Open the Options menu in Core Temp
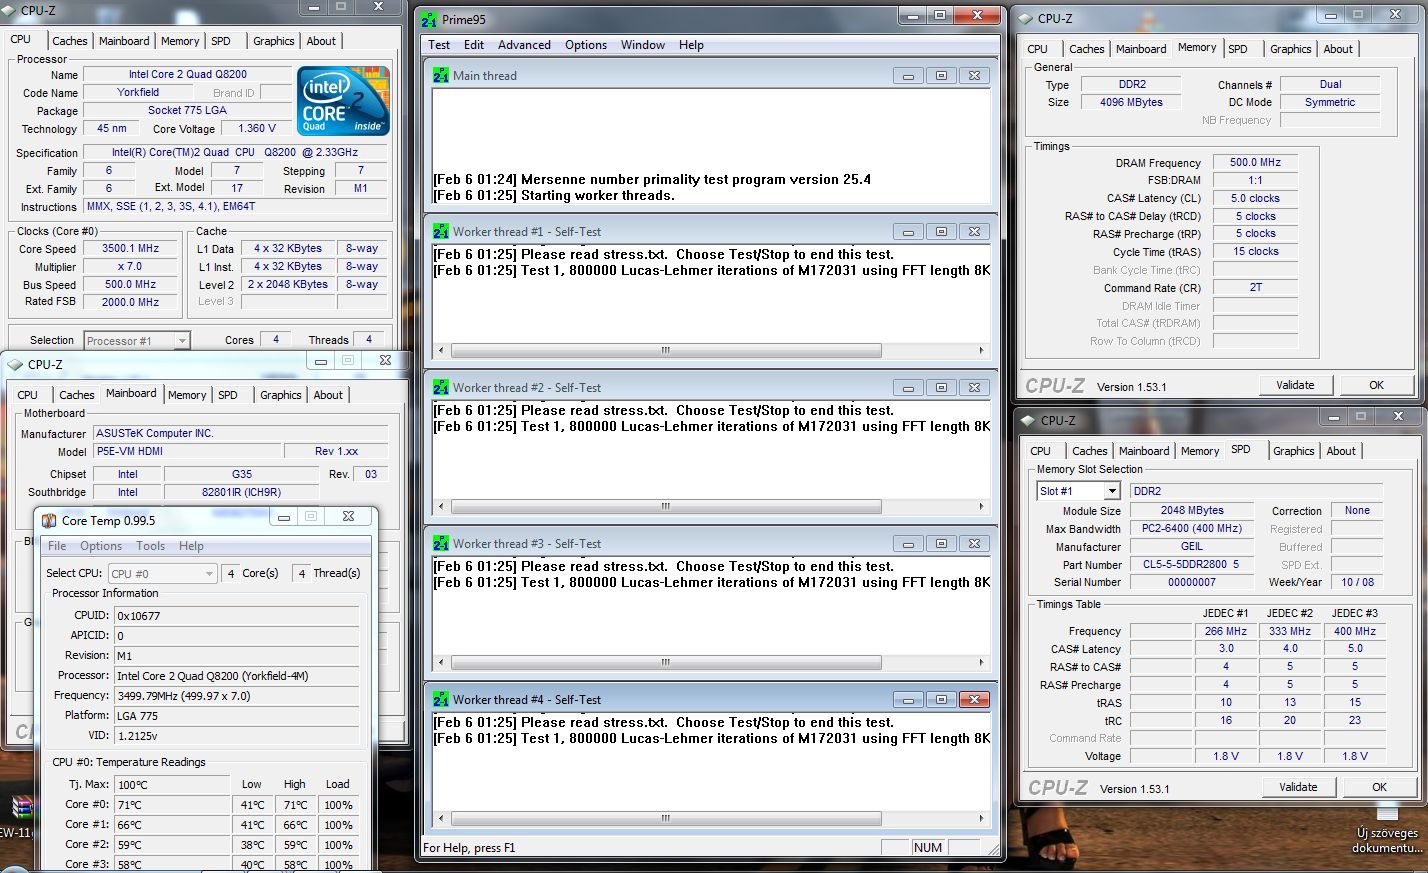The image size is (1428, 873). [x=101, y=546]
